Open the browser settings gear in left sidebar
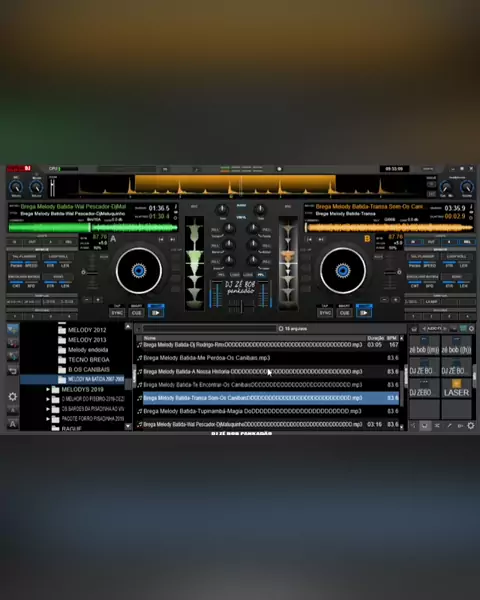The width and height of the screenshot is (480, 600). click(x=12, y=397)
